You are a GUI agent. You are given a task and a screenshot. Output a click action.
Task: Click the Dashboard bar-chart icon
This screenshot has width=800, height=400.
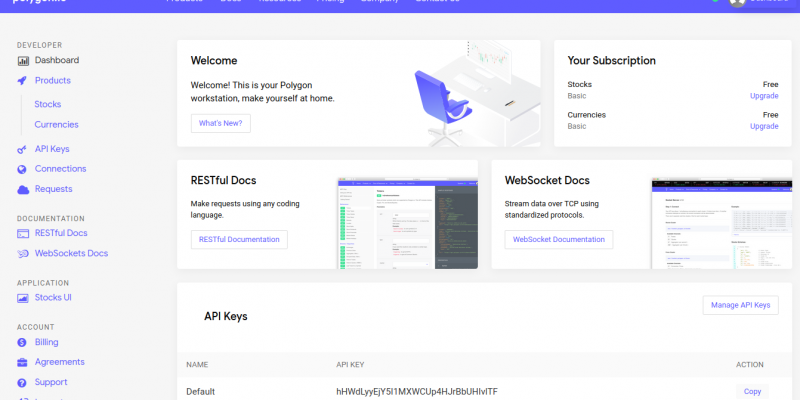pos(23,61)
